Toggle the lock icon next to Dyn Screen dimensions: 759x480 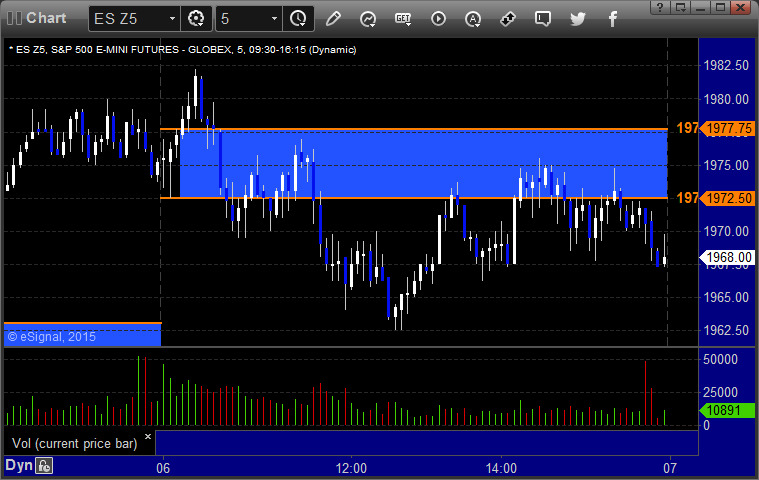coord(44,466)
